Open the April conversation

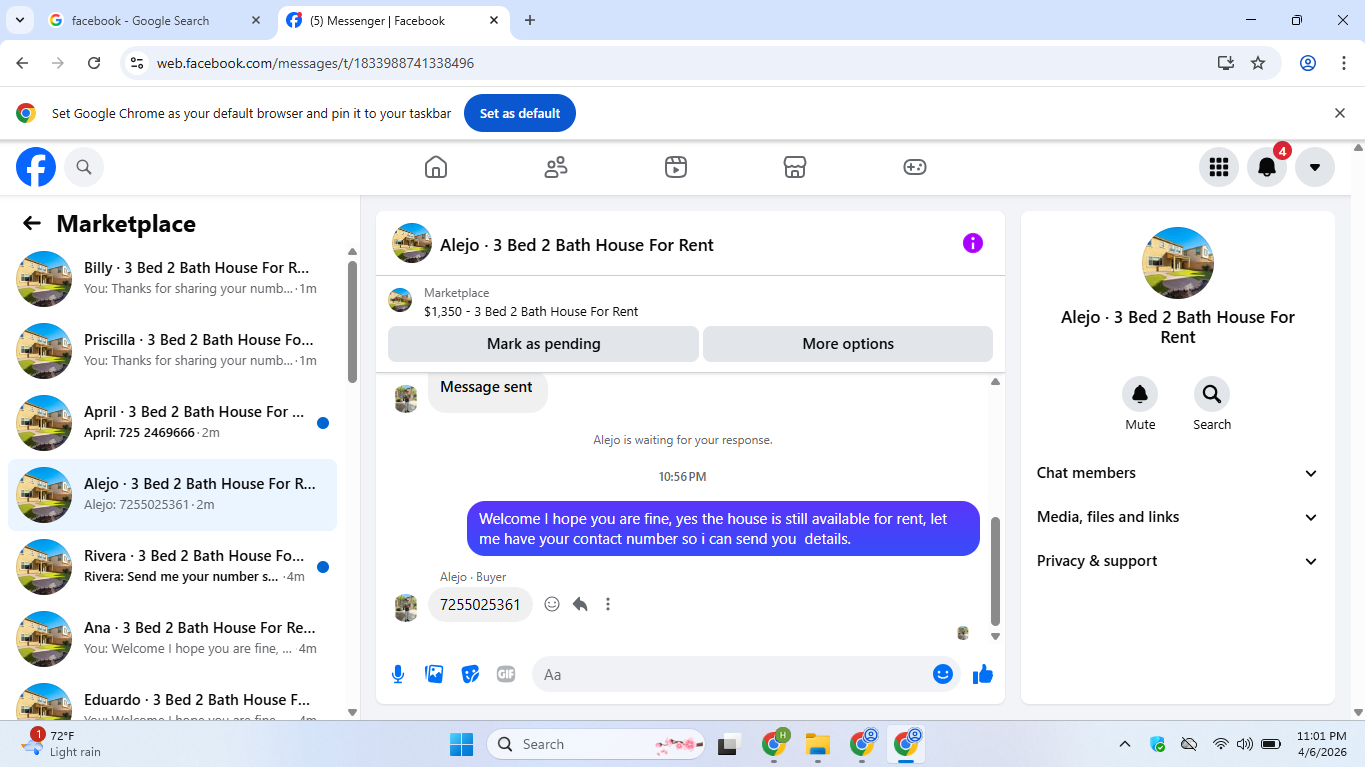click(x=172, y=423)
